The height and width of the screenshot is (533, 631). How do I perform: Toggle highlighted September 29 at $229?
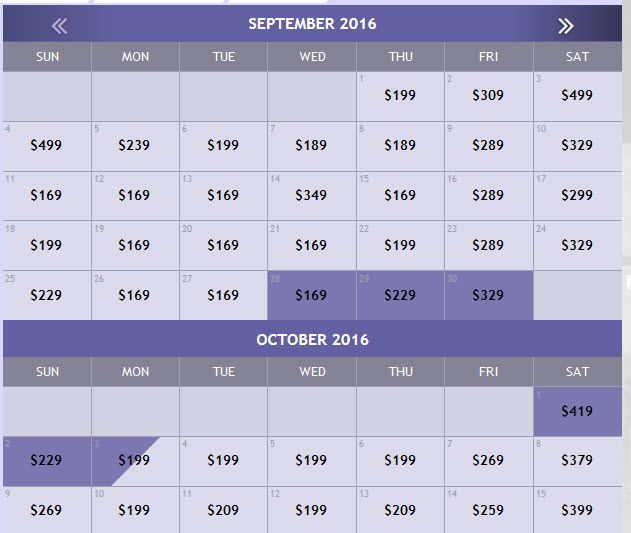coord(400,296)
